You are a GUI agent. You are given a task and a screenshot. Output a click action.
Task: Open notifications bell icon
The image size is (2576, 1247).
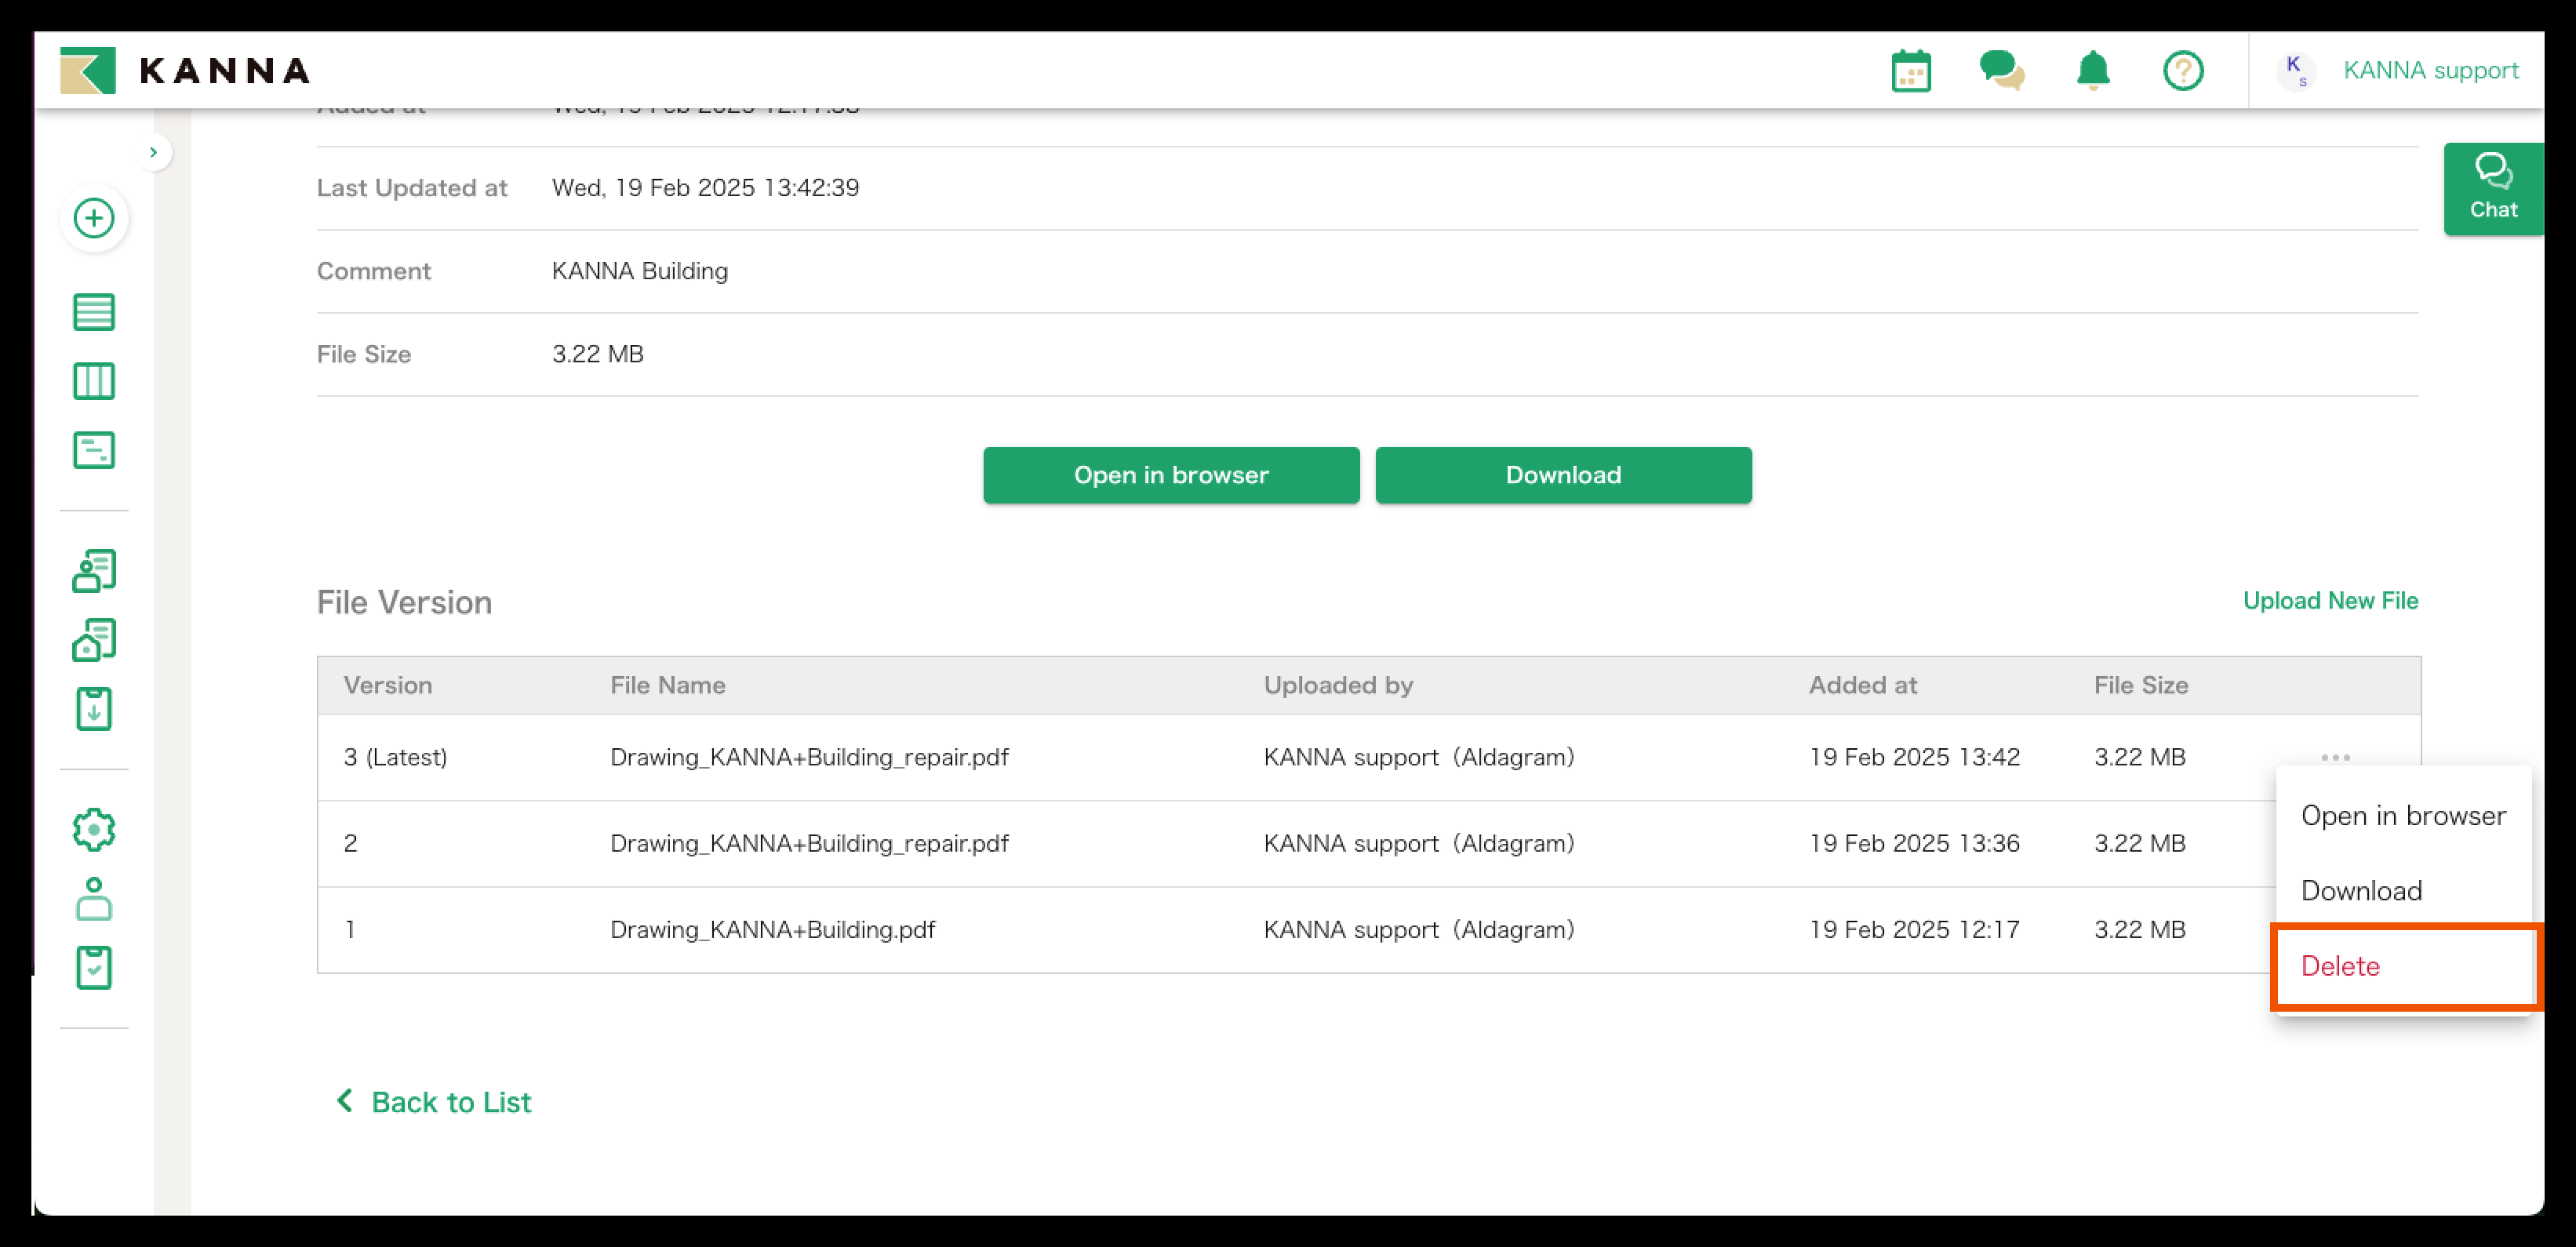[x=2092, y=71]
